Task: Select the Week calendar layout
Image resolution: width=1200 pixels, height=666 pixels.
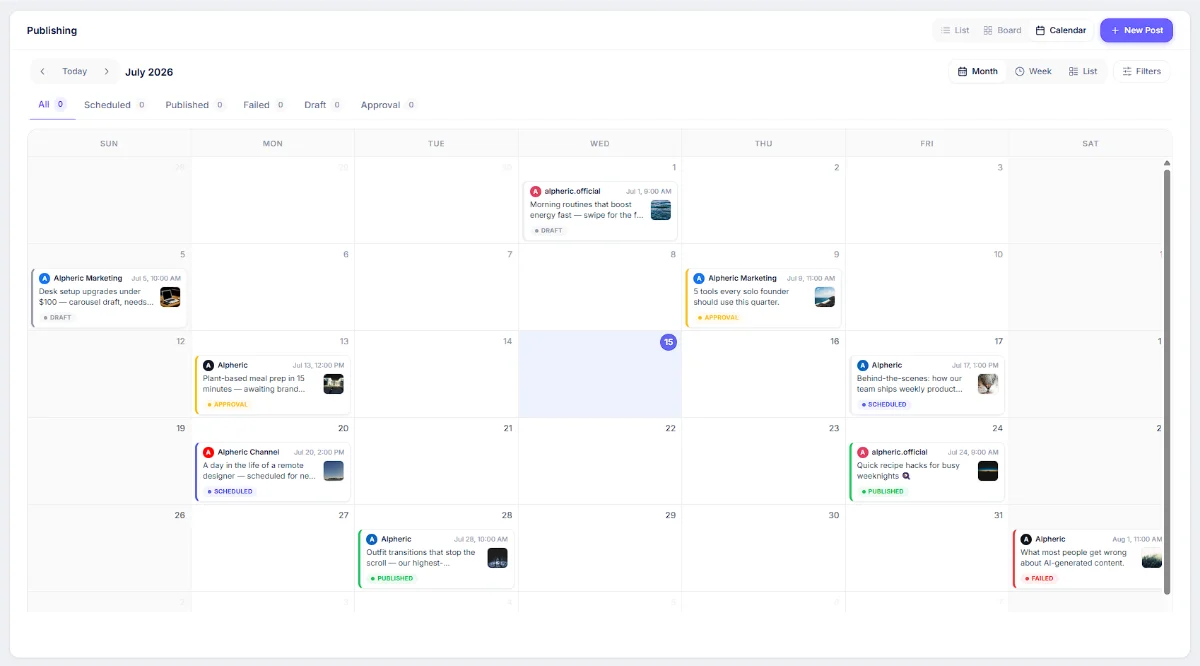Action: [1033, 71]
